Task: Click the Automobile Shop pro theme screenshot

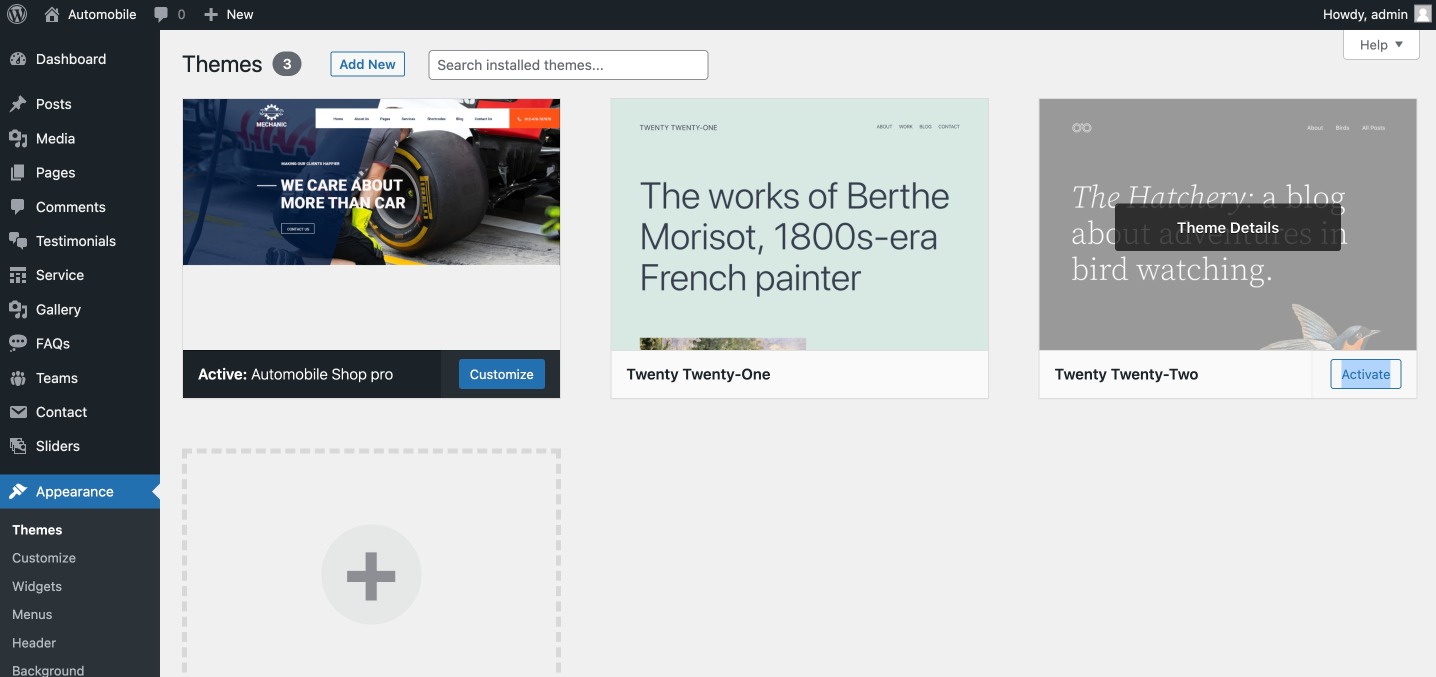Action: click(x=371, y=224)
